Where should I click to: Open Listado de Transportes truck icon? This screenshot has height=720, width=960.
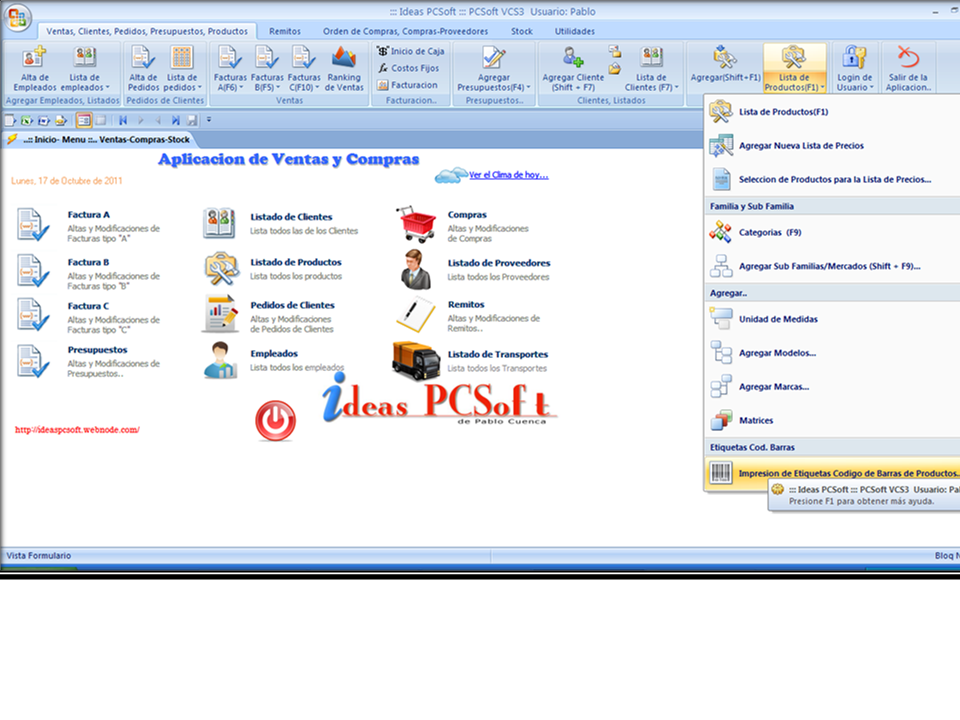tap(415, 362)
